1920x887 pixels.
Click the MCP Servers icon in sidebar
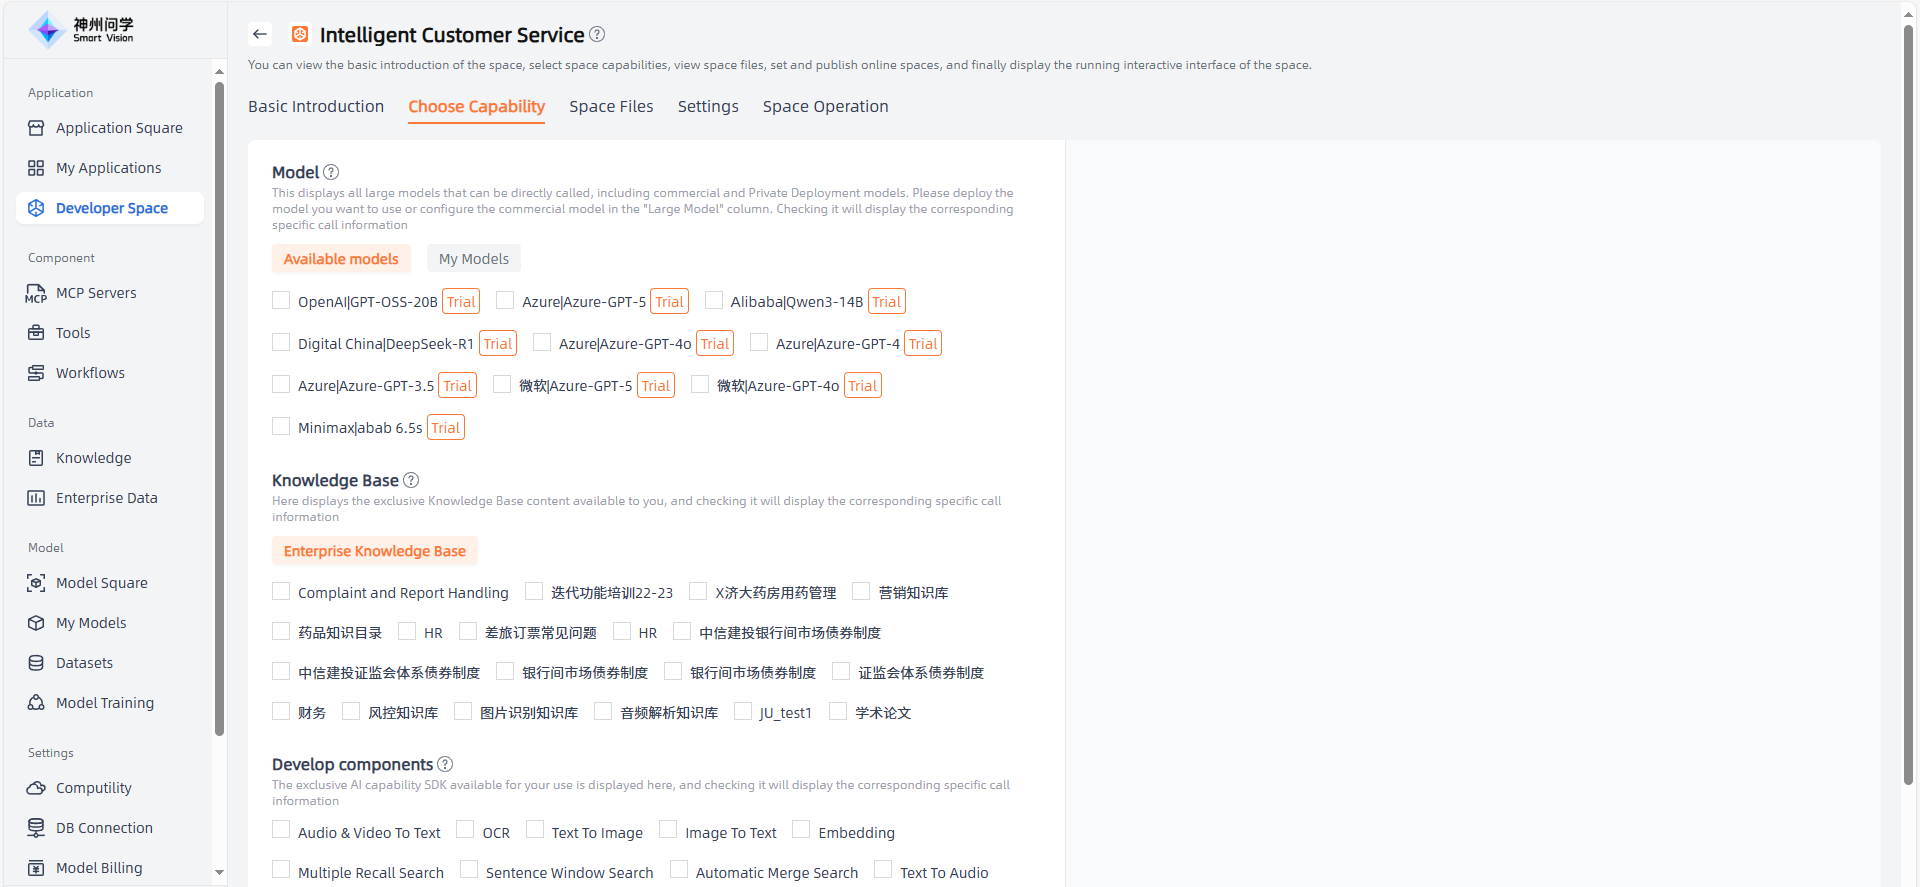pyautogui.click(x=36, y=293)
